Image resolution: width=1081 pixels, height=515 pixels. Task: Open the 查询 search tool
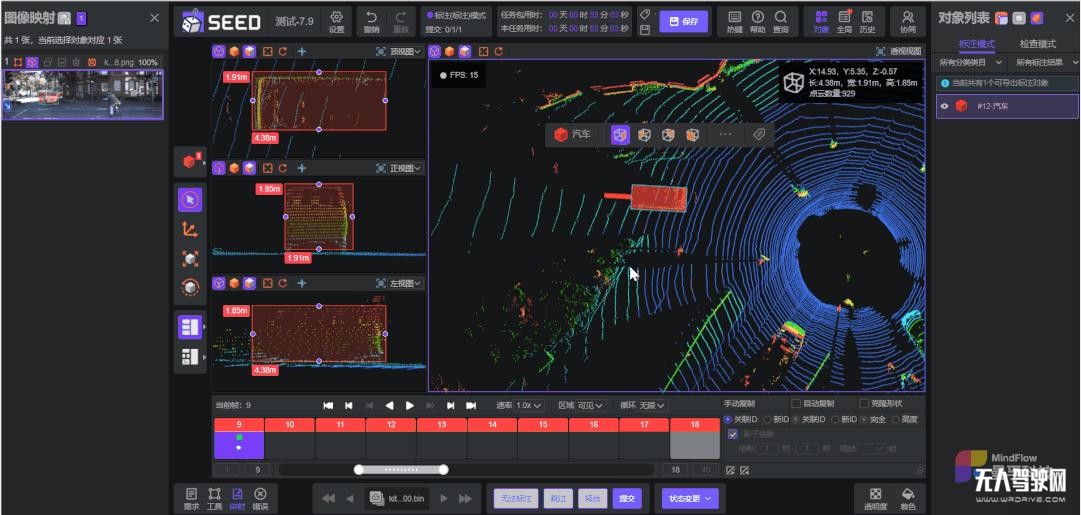point(781,22)
